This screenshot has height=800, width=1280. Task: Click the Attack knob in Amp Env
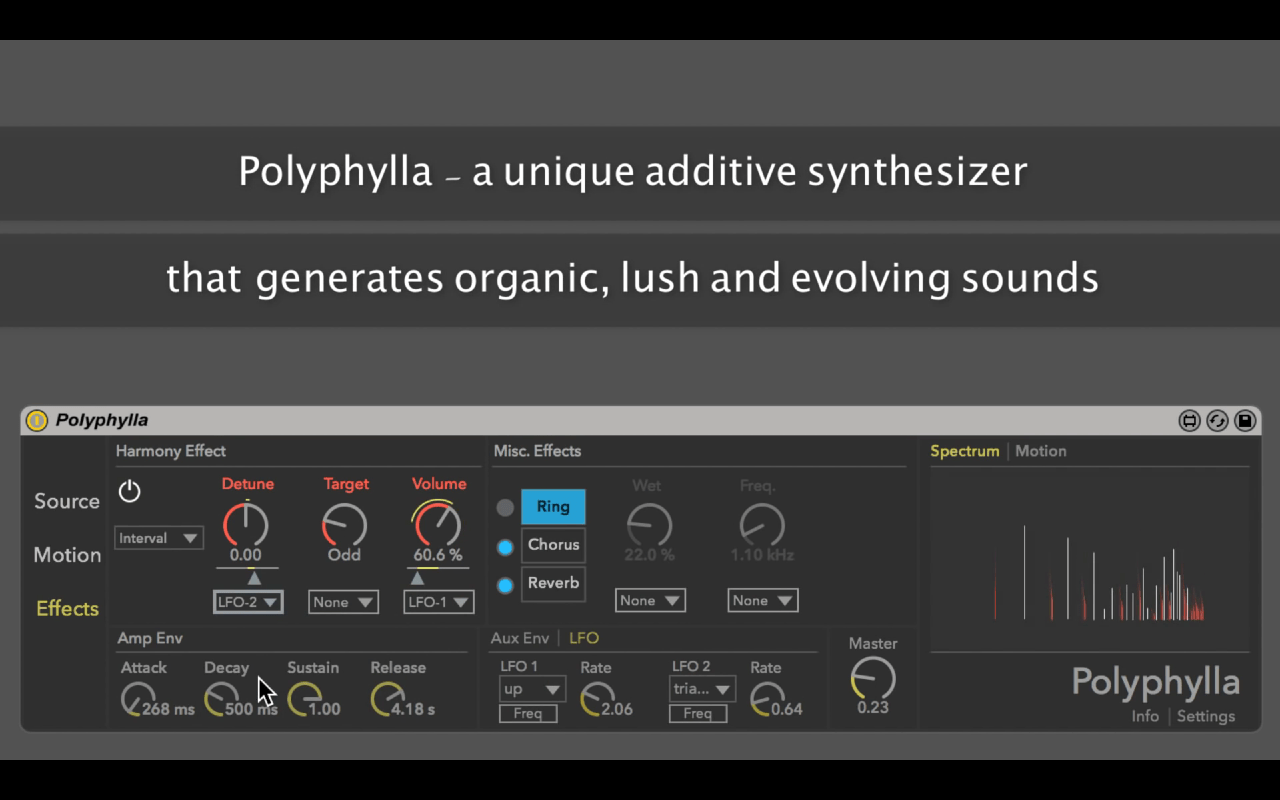tap(137, 700)
